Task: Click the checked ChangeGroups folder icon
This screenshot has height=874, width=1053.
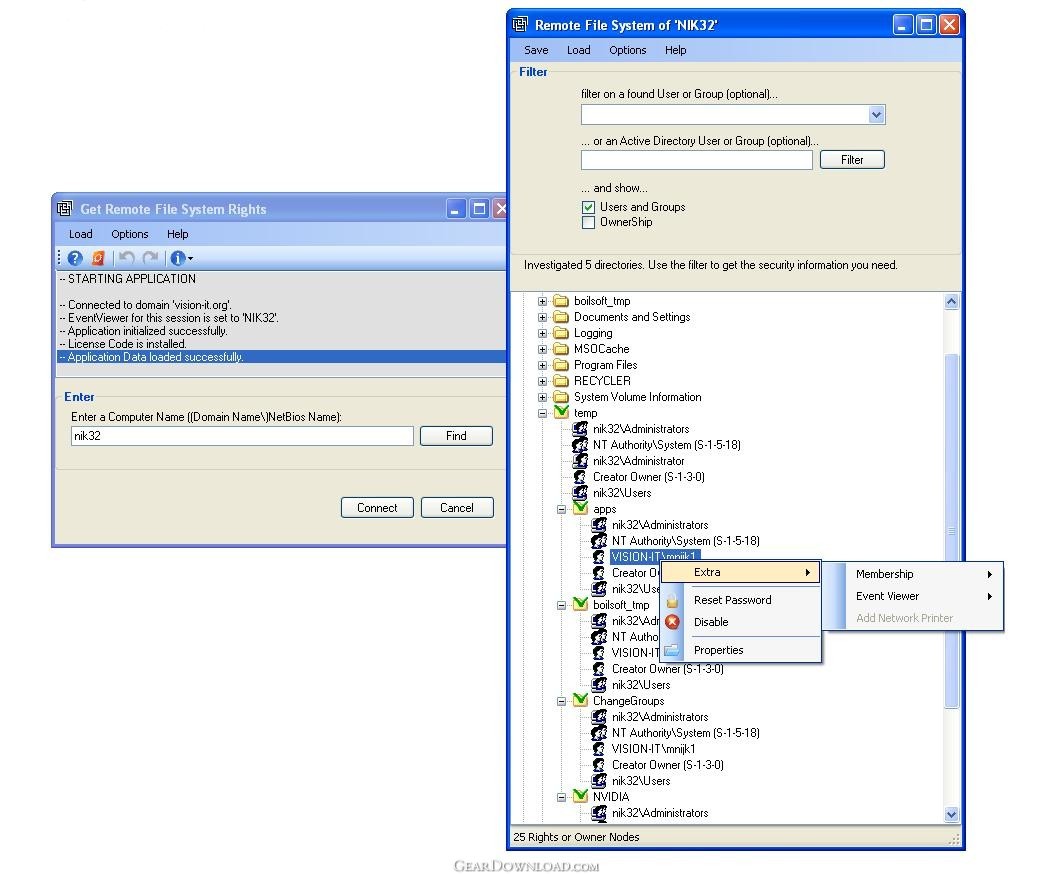Action: coord(580,701)
